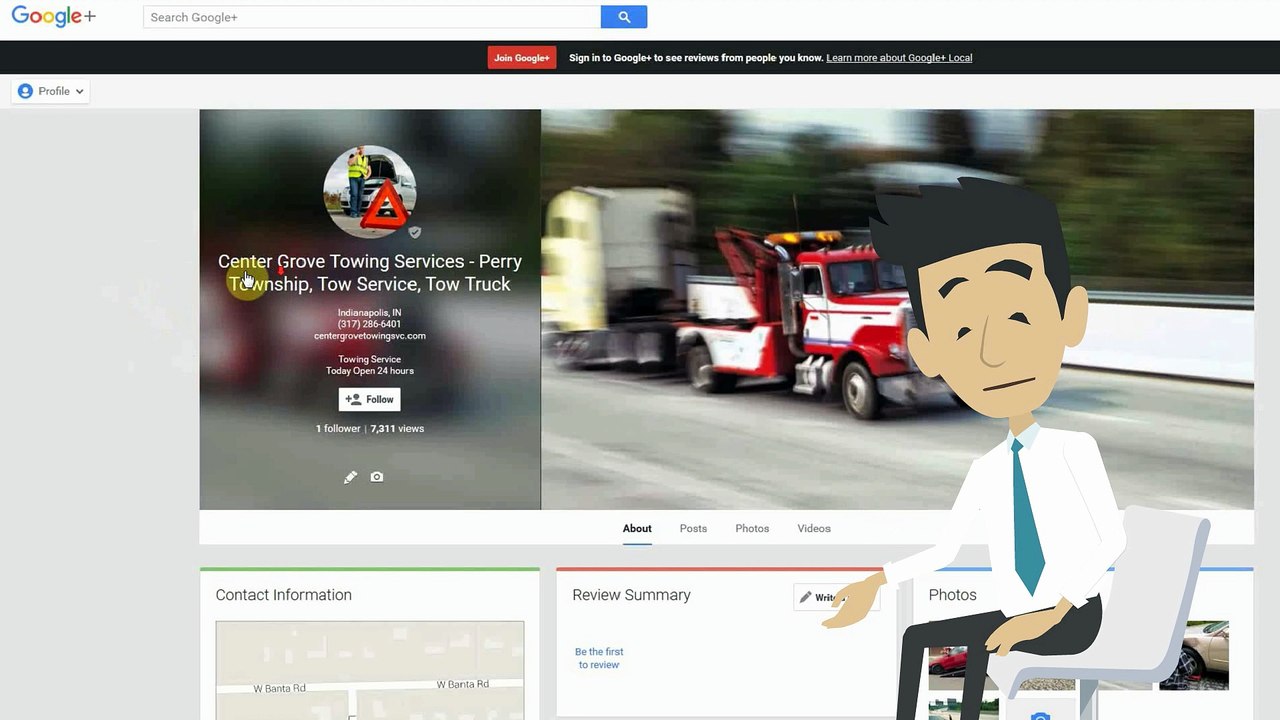Screen dimensions: 1280x720
Task: Switch to the Photos tab
Action: 752,528
